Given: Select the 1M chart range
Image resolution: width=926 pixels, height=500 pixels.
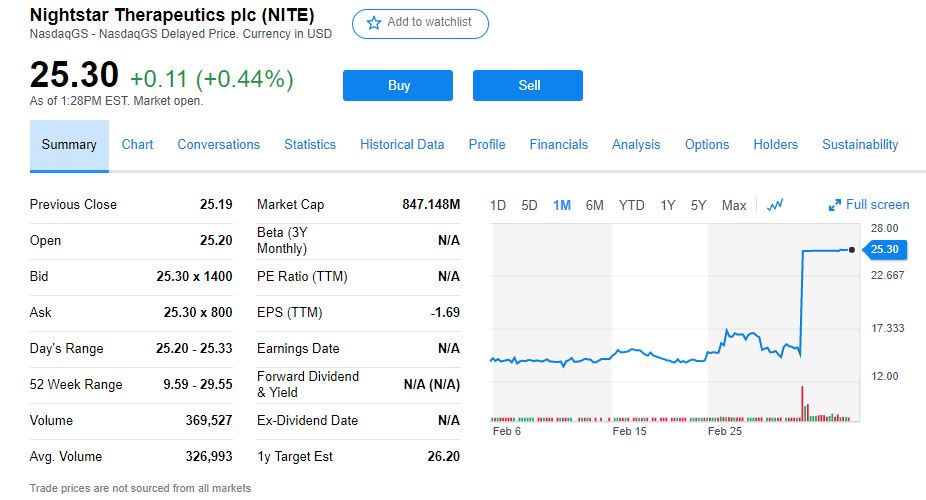Looking at the screenshot, I should pos(562,205).
